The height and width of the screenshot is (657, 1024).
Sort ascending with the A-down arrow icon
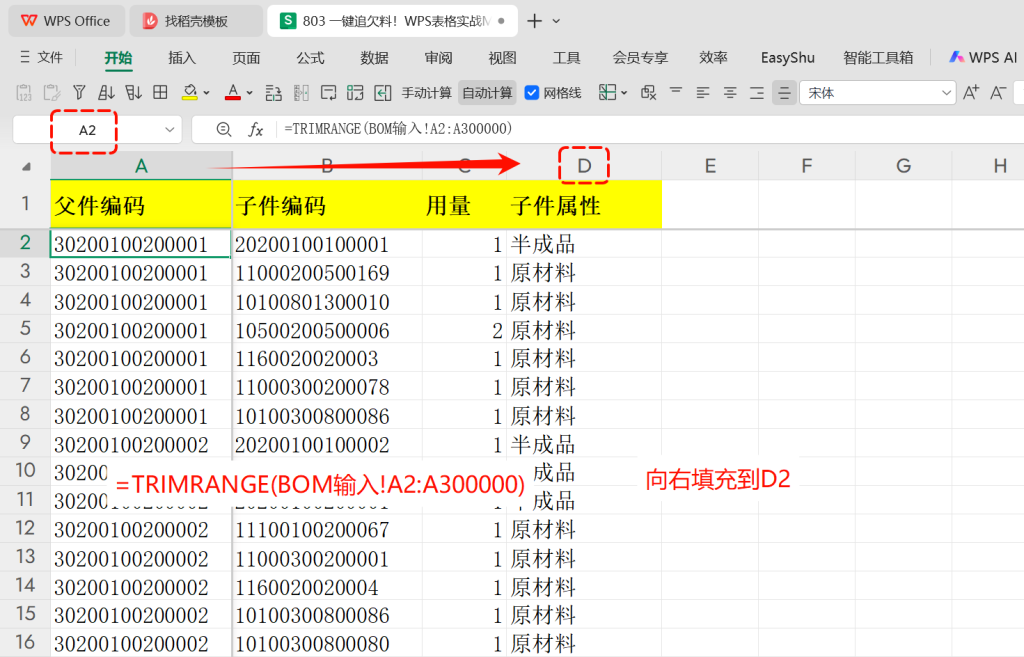coord(106,93)
